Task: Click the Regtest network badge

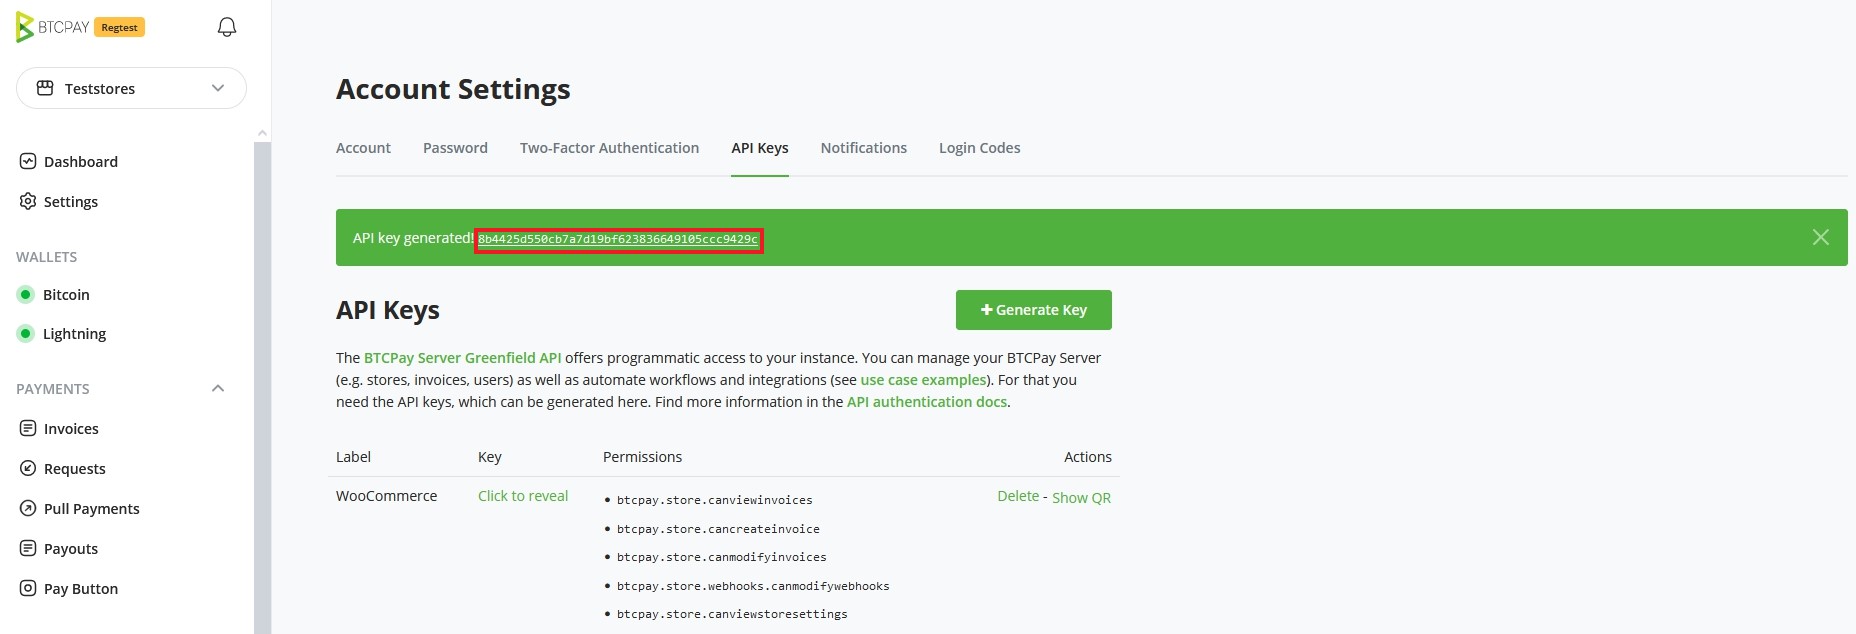Action: click(120, 27)
